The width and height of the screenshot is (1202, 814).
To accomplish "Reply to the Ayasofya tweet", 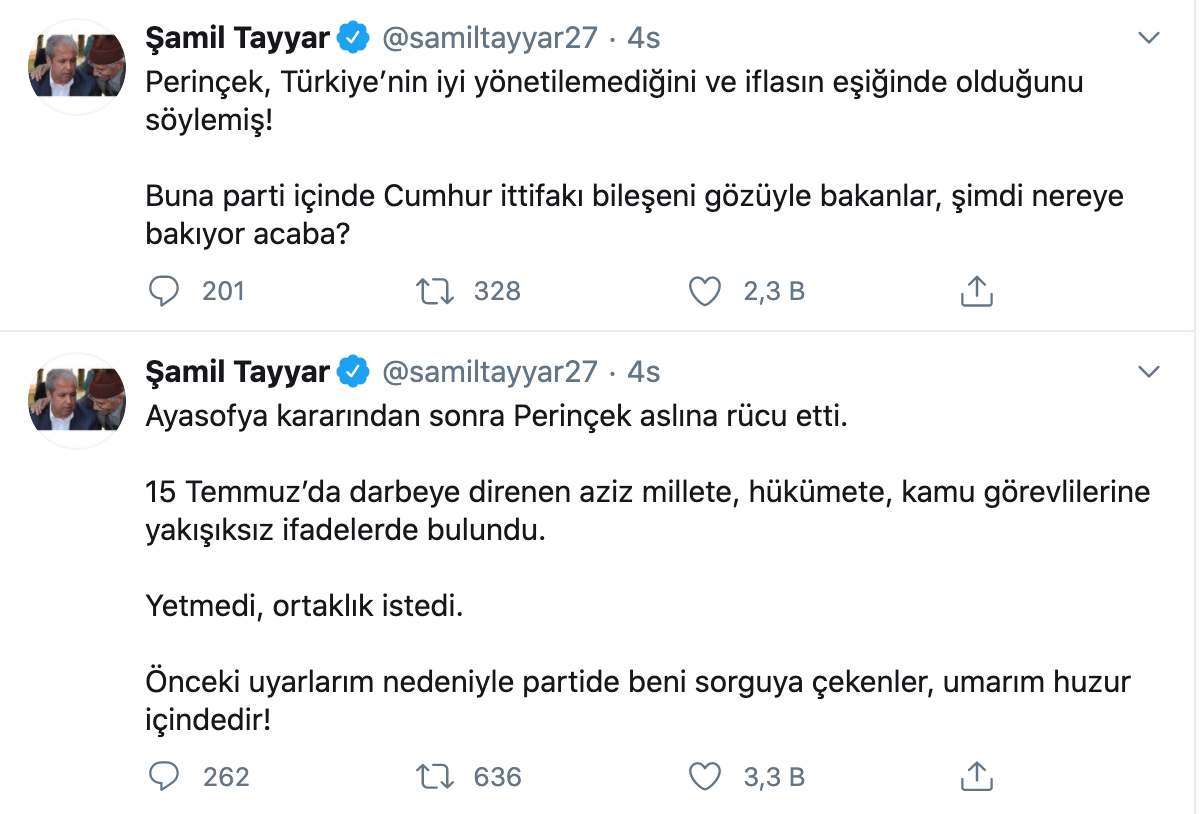I will tap(163, 776).
